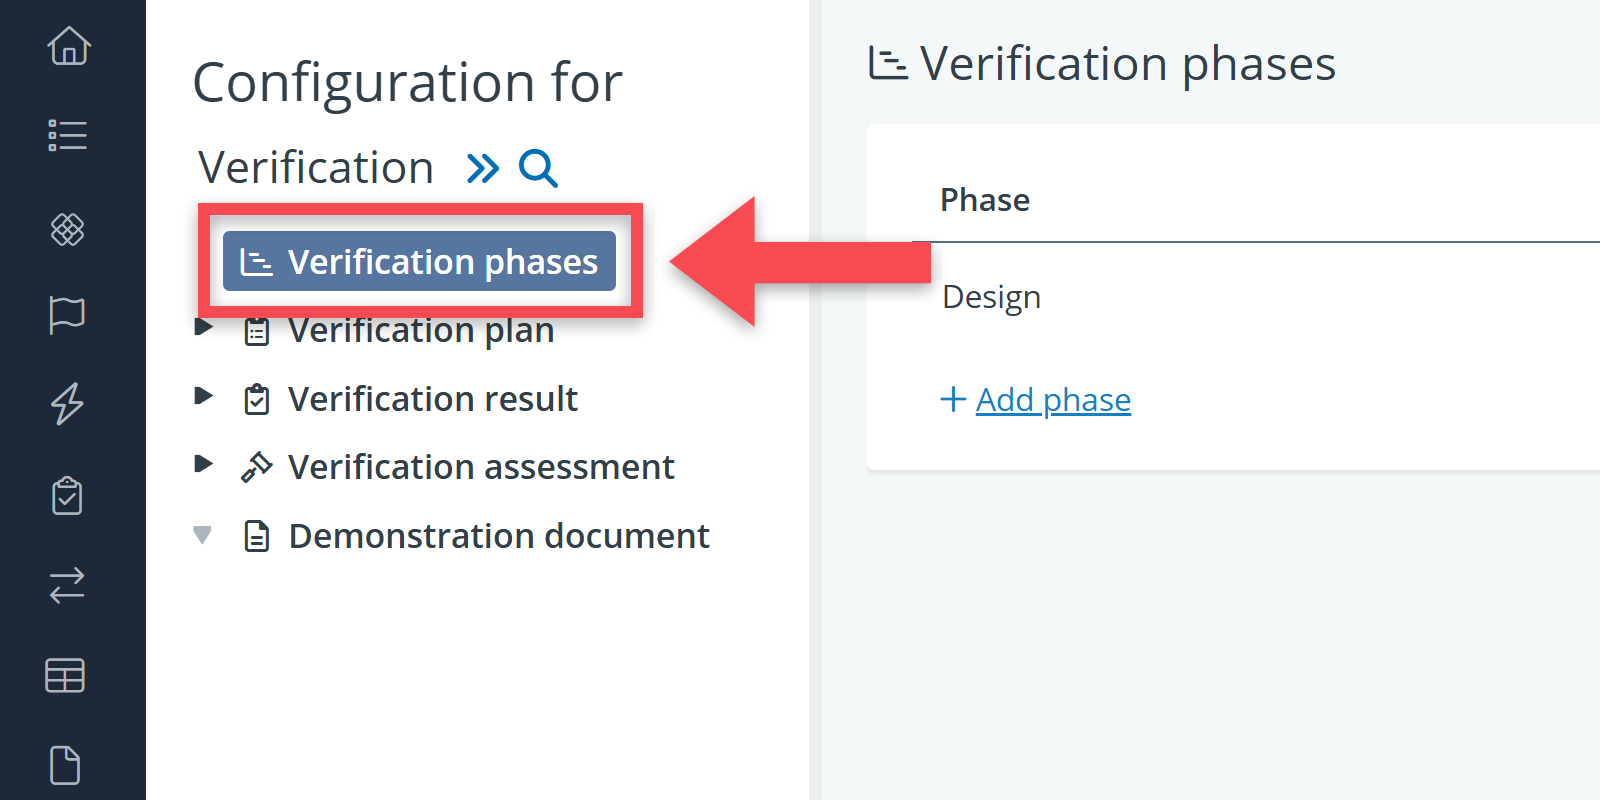Screen dimensions: 1600x800
Task: Select Verification phases in the tree
Action: (x=419, y=262)
